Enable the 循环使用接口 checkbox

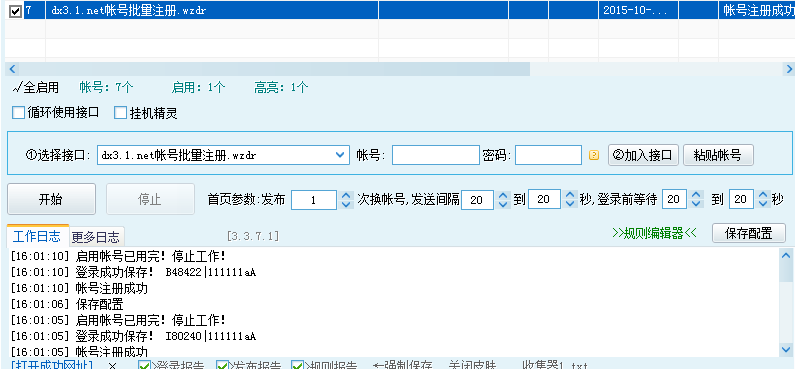click(18, 112)
